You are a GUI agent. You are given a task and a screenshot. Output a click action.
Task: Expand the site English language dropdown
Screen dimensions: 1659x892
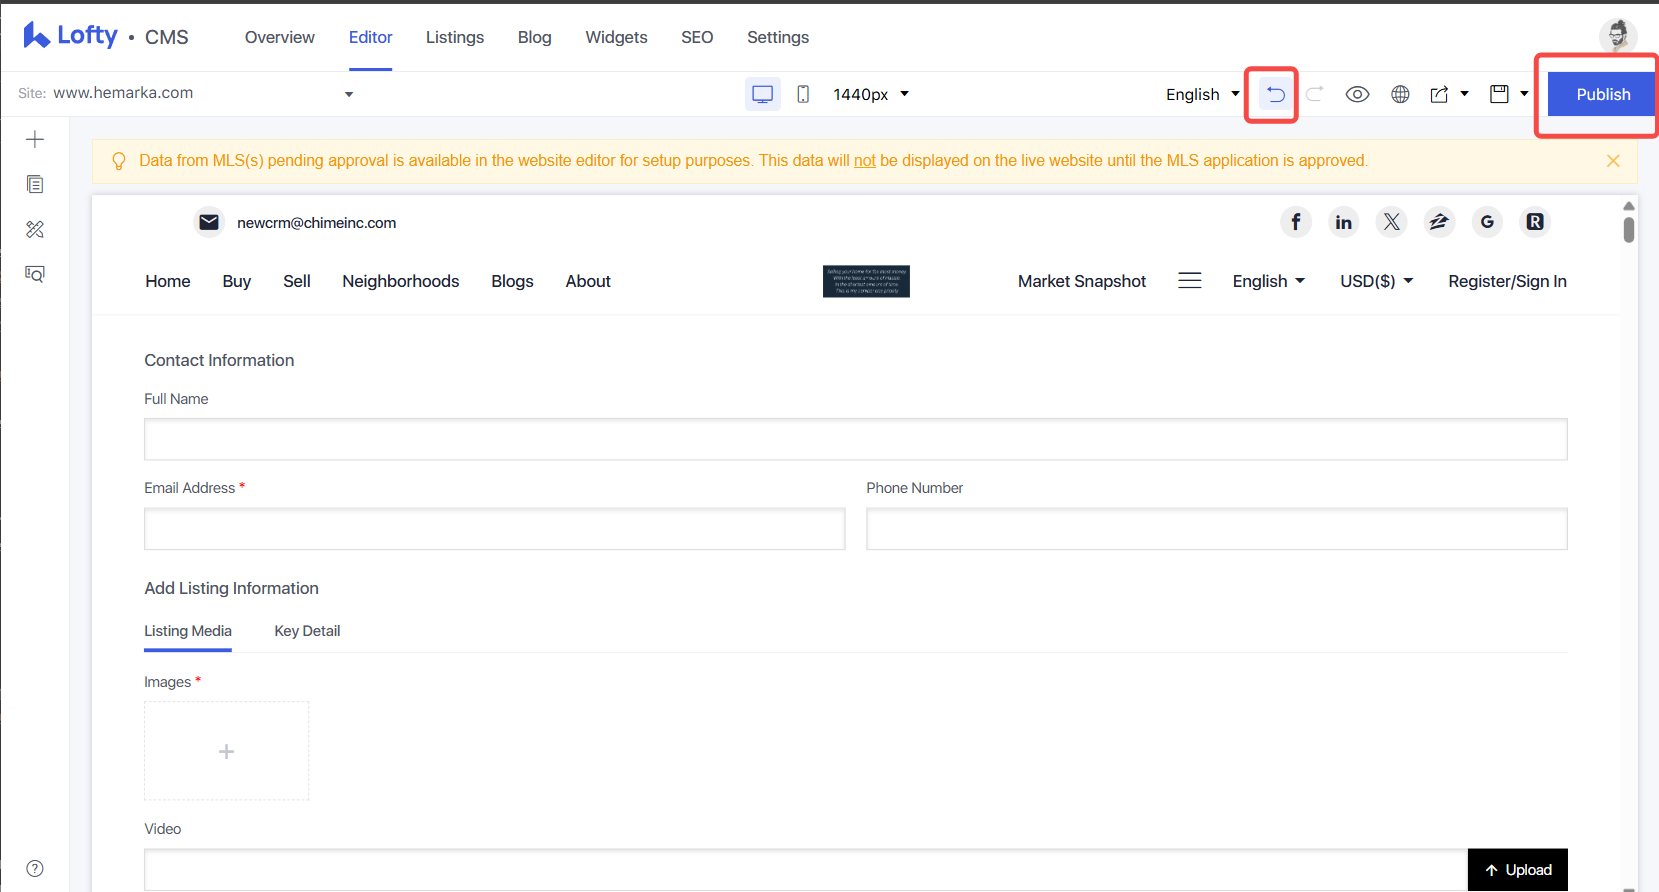point(1268,281)
